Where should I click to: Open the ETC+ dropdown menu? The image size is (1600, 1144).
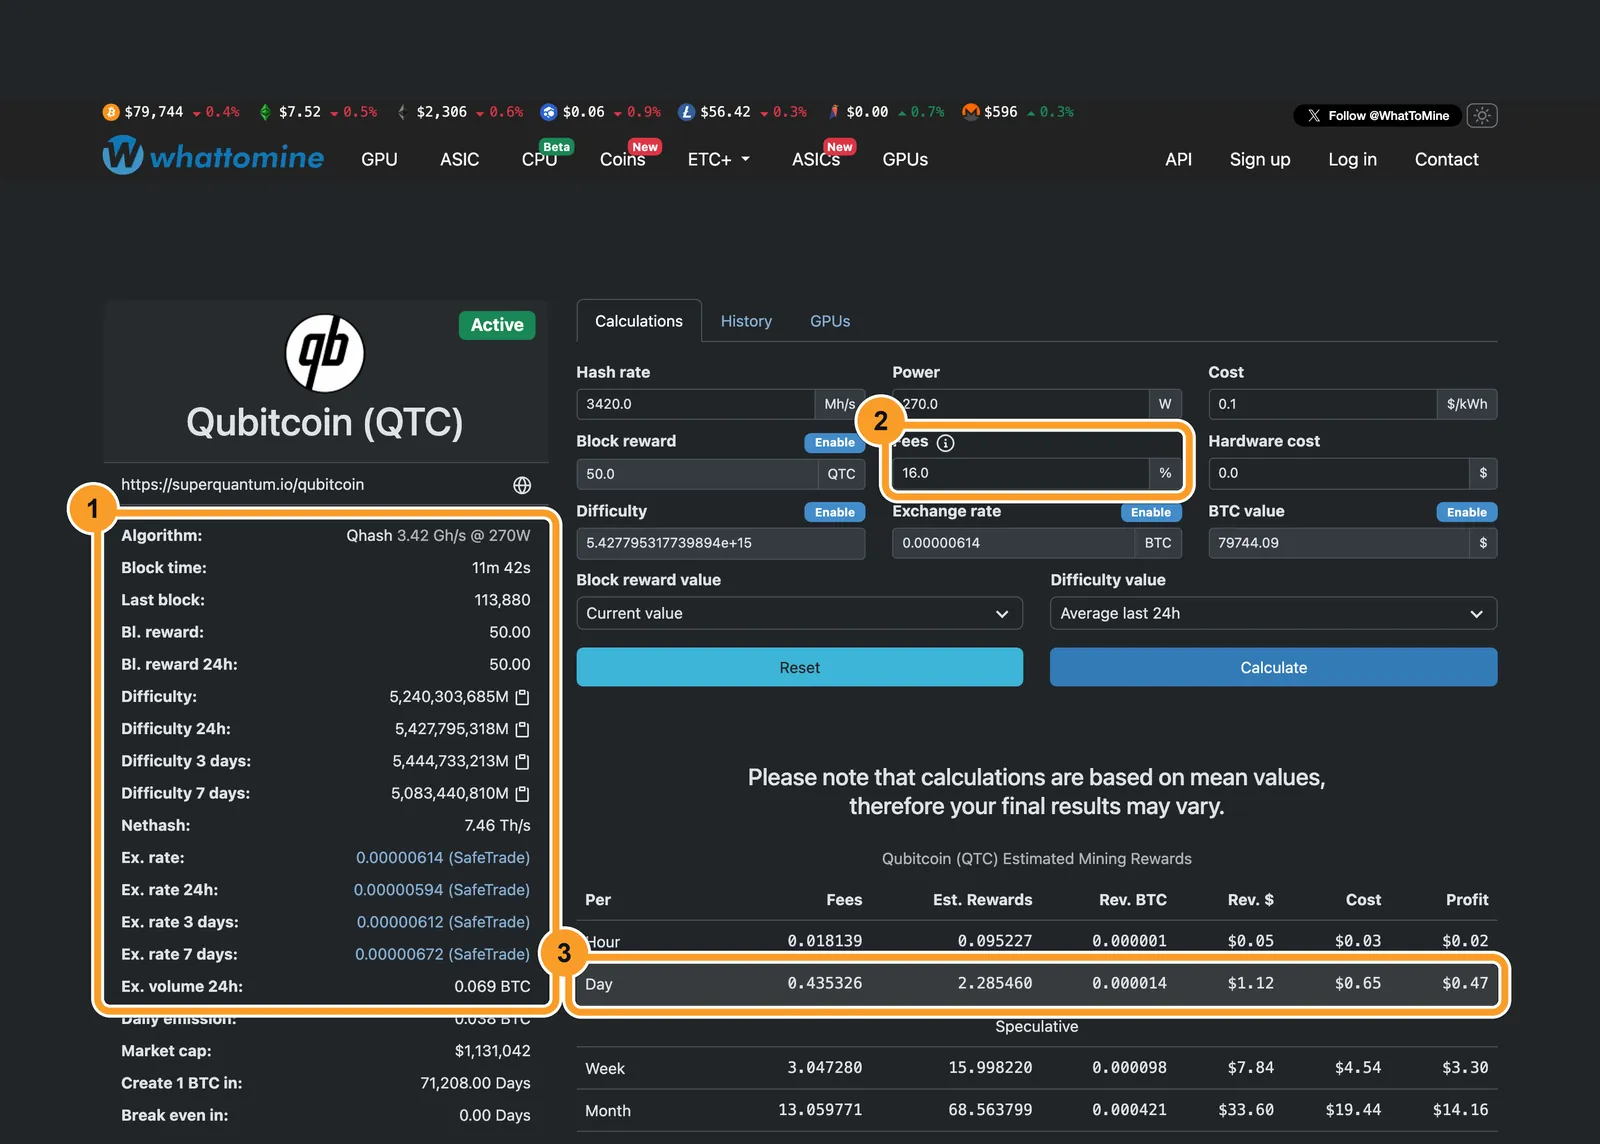click(718, 159)
